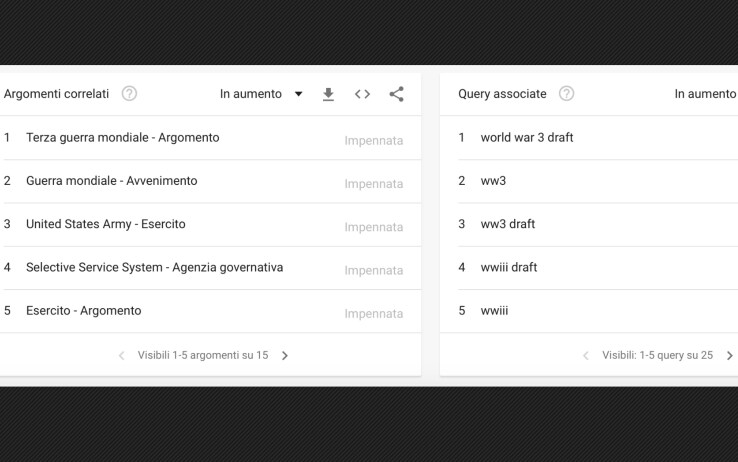Go to next page of query results

click(x=730, y=356)
